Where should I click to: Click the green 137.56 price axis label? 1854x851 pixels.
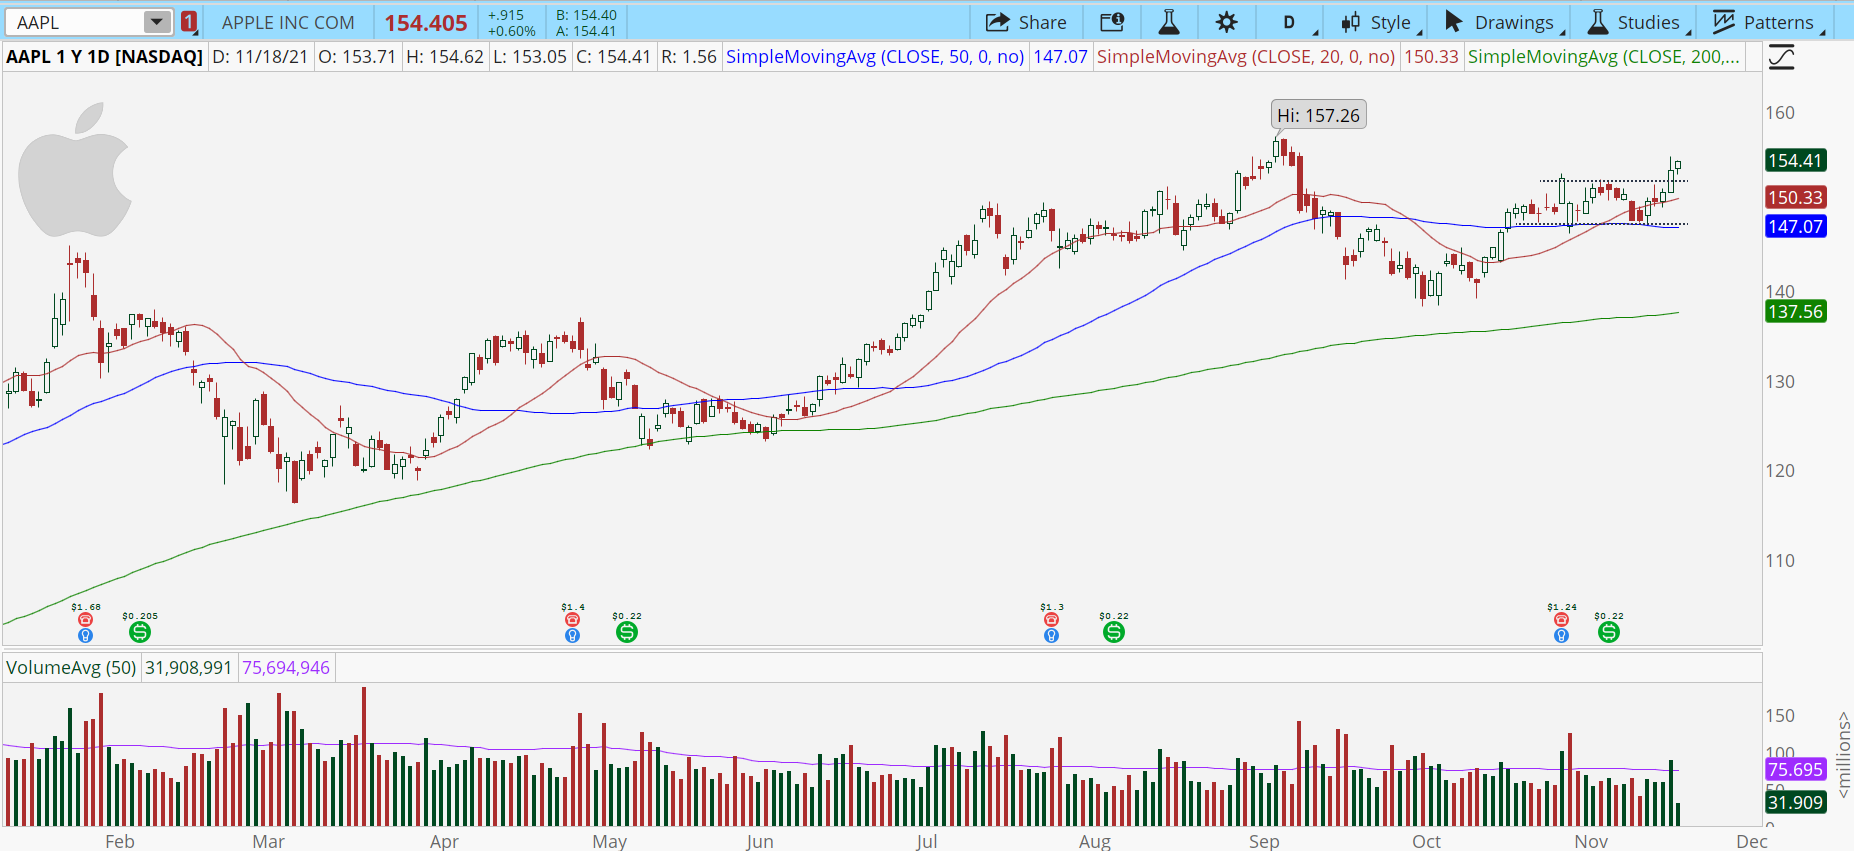1796,312
